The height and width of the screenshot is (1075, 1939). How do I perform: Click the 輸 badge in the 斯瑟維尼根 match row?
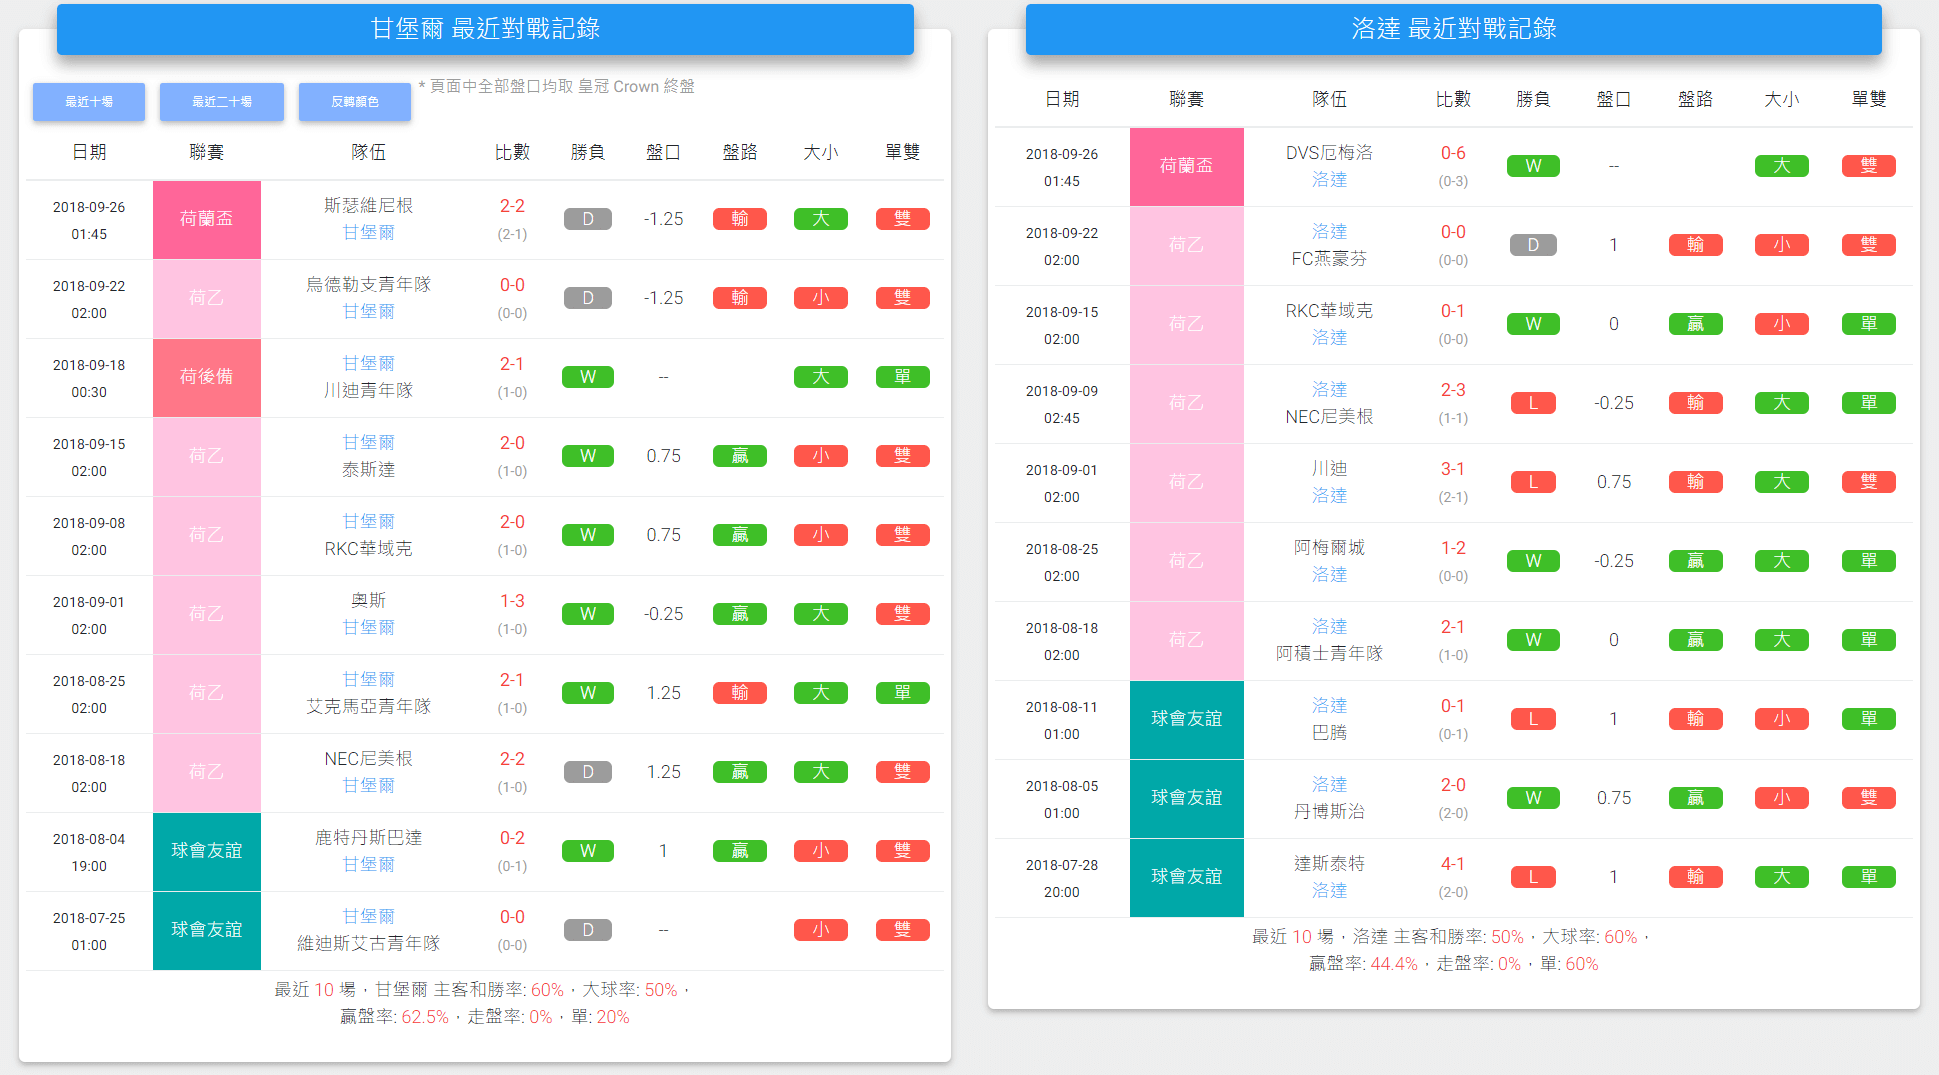(739, 218)
